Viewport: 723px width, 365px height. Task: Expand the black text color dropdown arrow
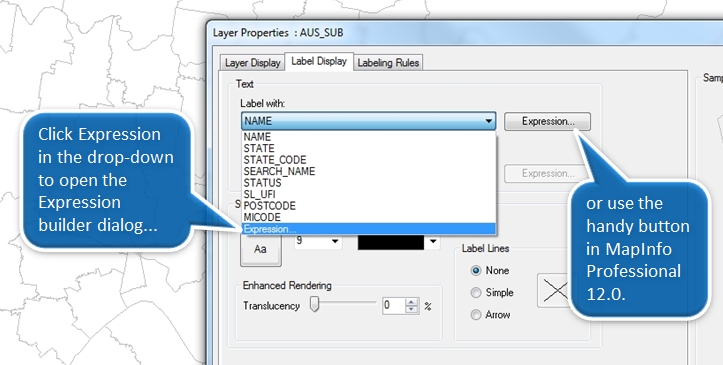coord(433,241)
